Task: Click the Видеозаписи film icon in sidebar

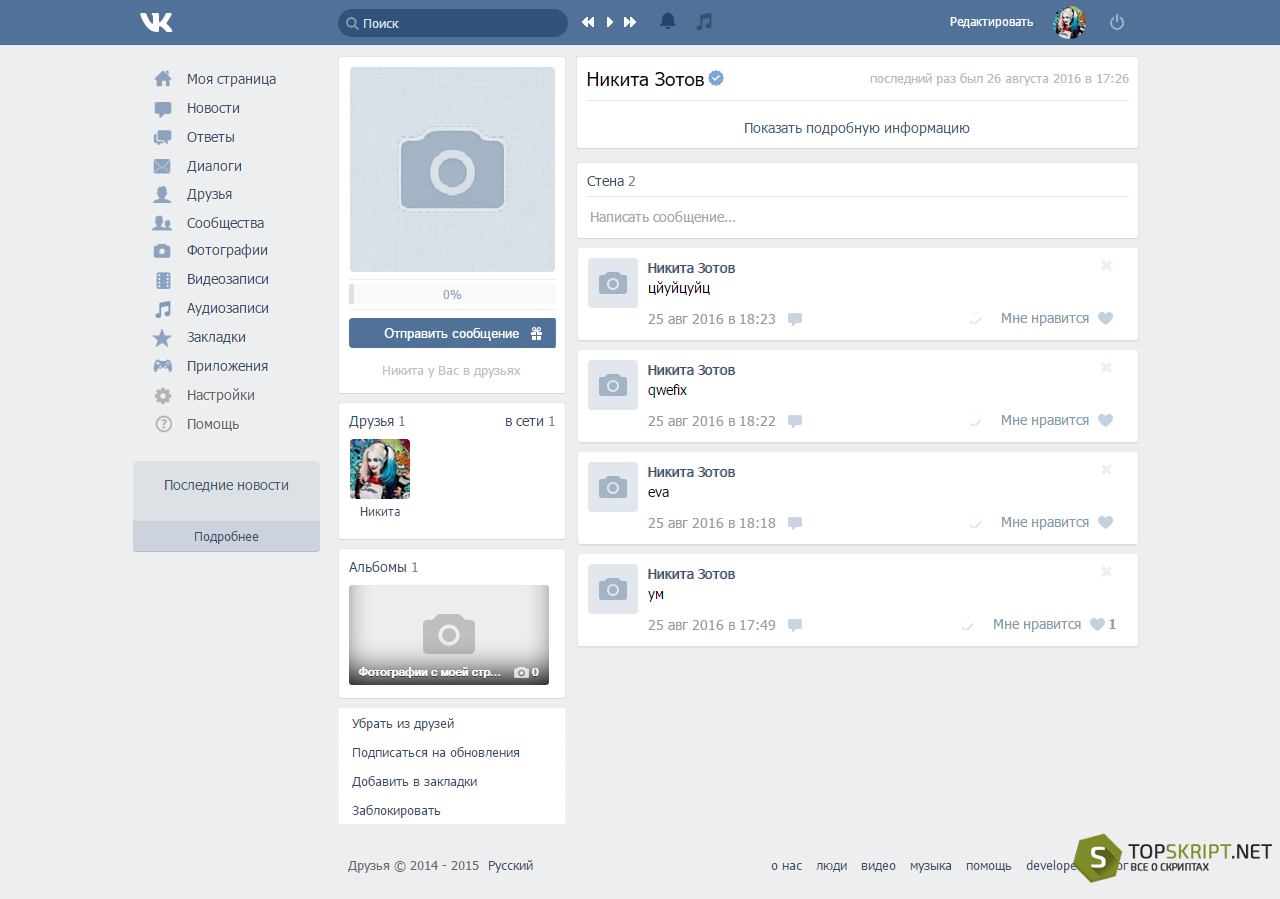Action: 162,280
